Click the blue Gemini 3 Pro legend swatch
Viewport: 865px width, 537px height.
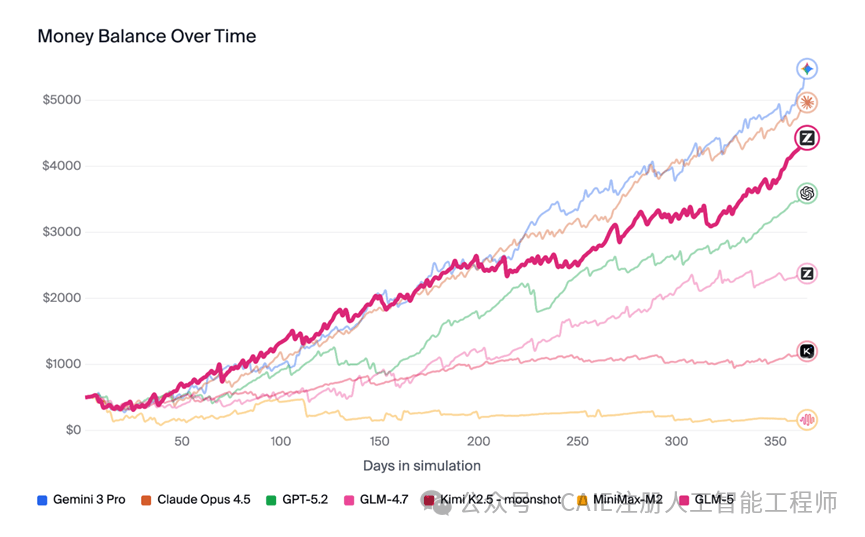pos(42,499)
